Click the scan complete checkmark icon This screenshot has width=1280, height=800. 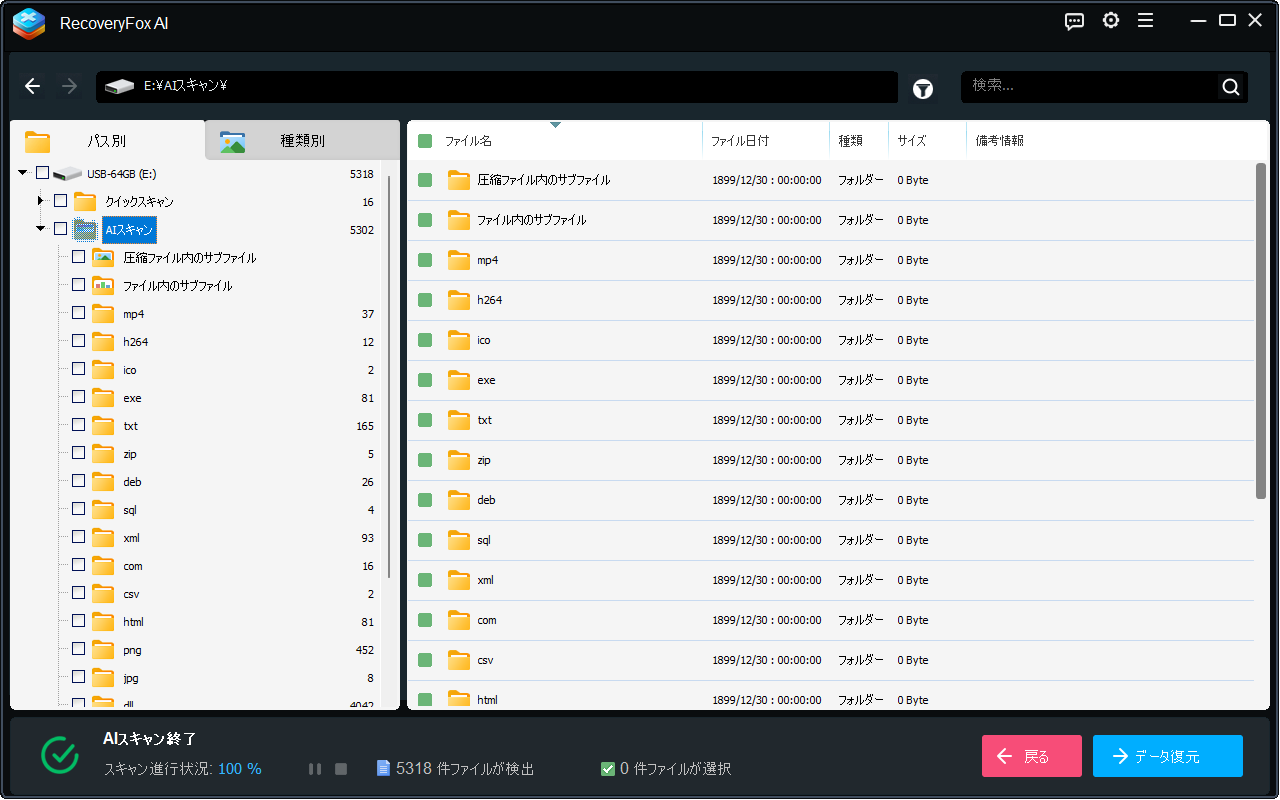point(60,755)
